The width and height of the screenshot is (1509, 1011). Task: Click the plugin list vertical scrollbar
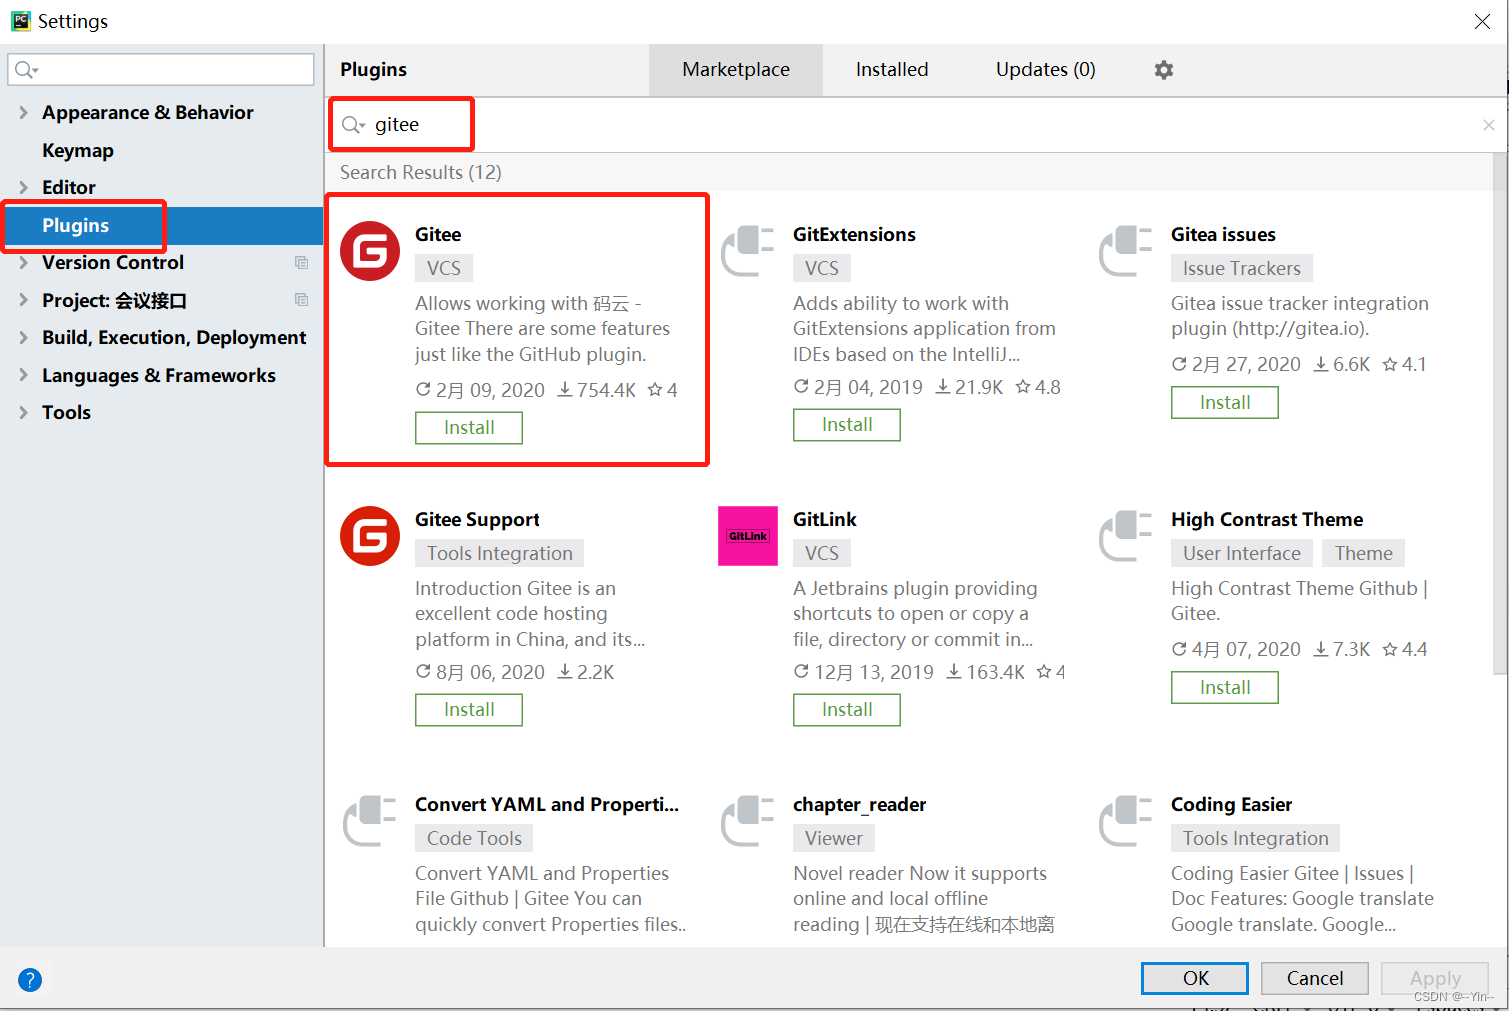coord(1500,413)
